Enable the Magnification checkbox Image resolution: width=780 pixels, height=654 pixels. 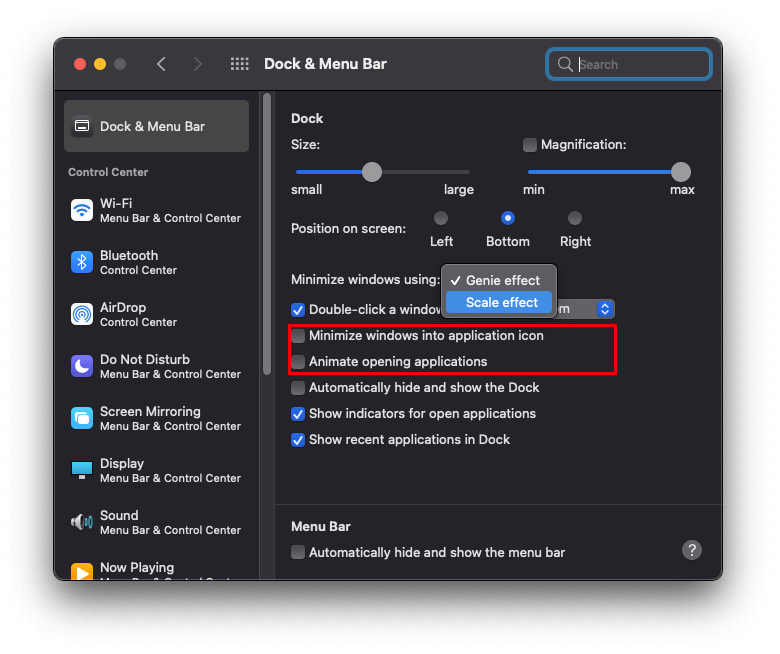pyautogui.click(x=530, y=145)
